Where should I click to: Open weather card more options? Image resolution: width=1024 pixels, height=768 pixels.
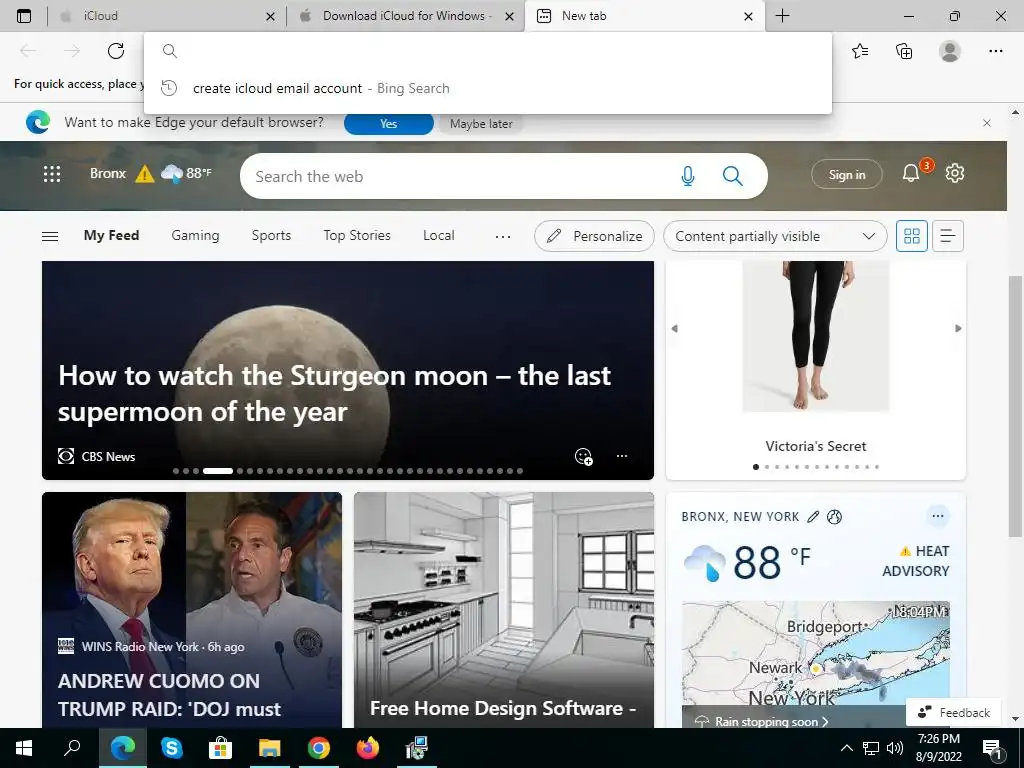(938, 516)
